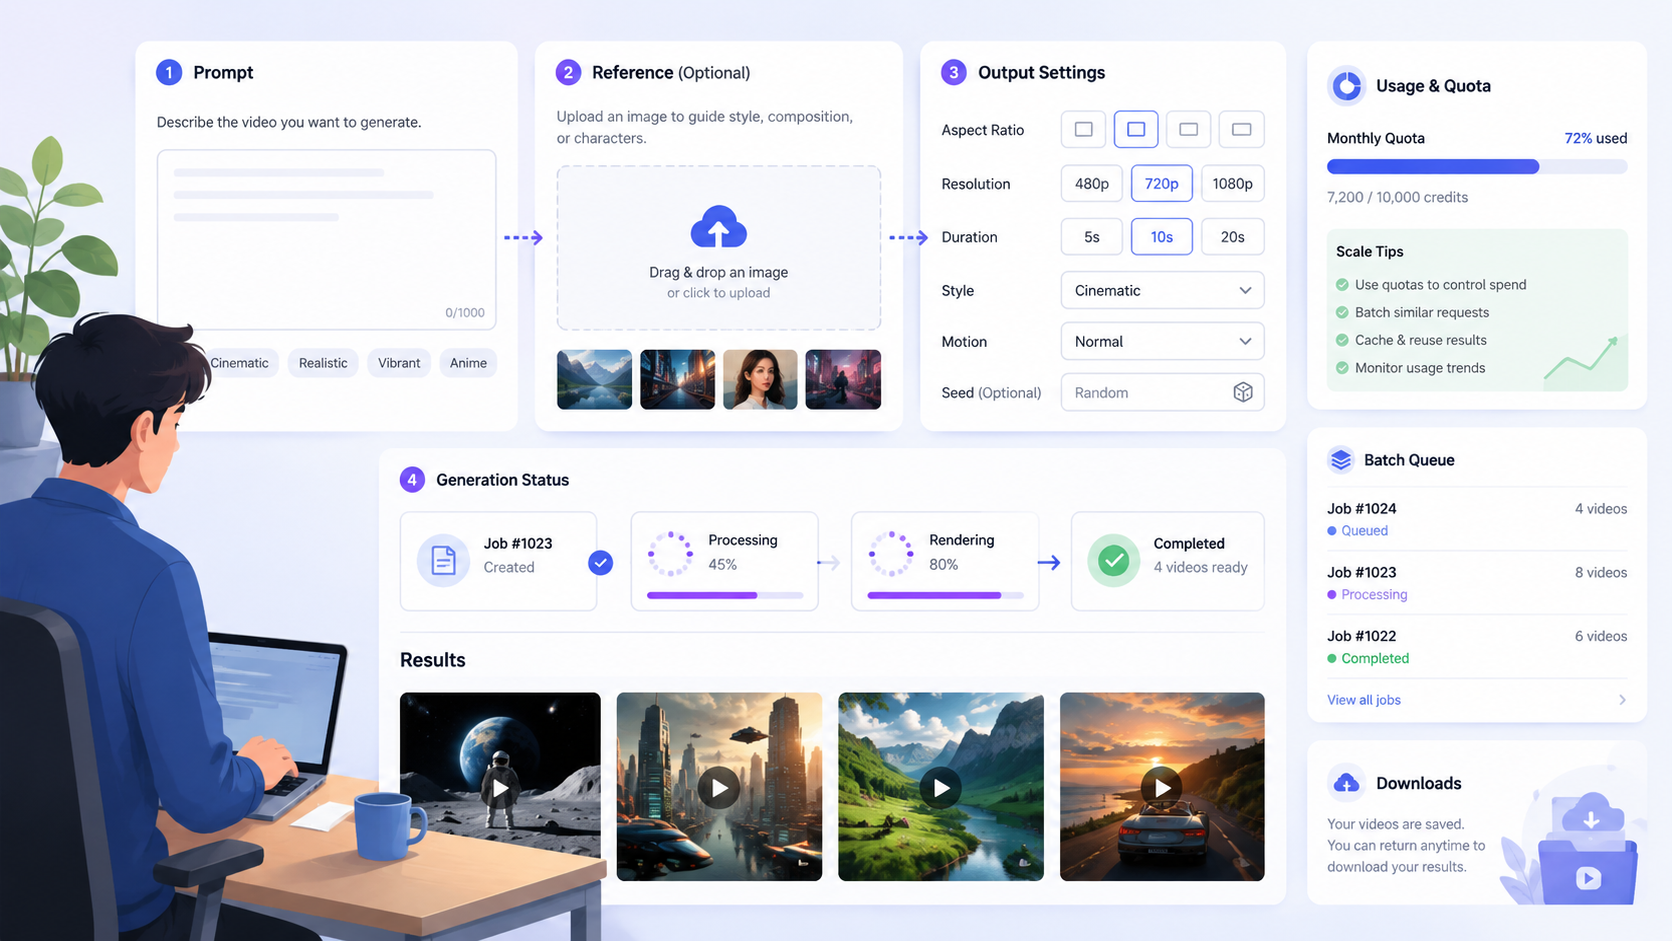Click into the prompt description text area
This screenshot has height=941, width=1672.
click(x=327, y=239)
